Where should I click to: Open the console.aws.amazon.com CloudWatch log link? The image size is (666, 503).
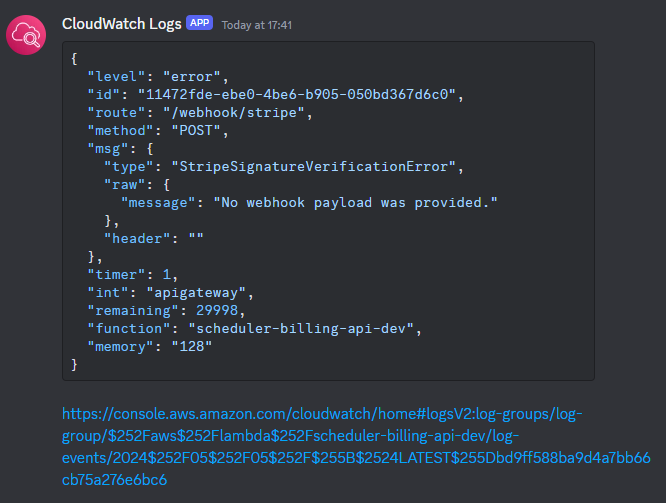(x=356, y=446)
